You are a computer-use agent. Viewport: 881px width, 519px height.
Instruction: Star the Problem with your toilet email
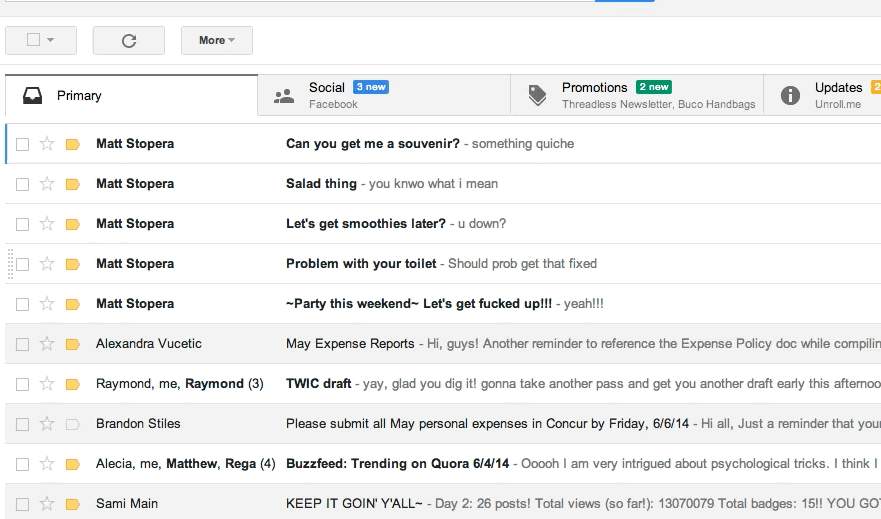coord(47,263)
